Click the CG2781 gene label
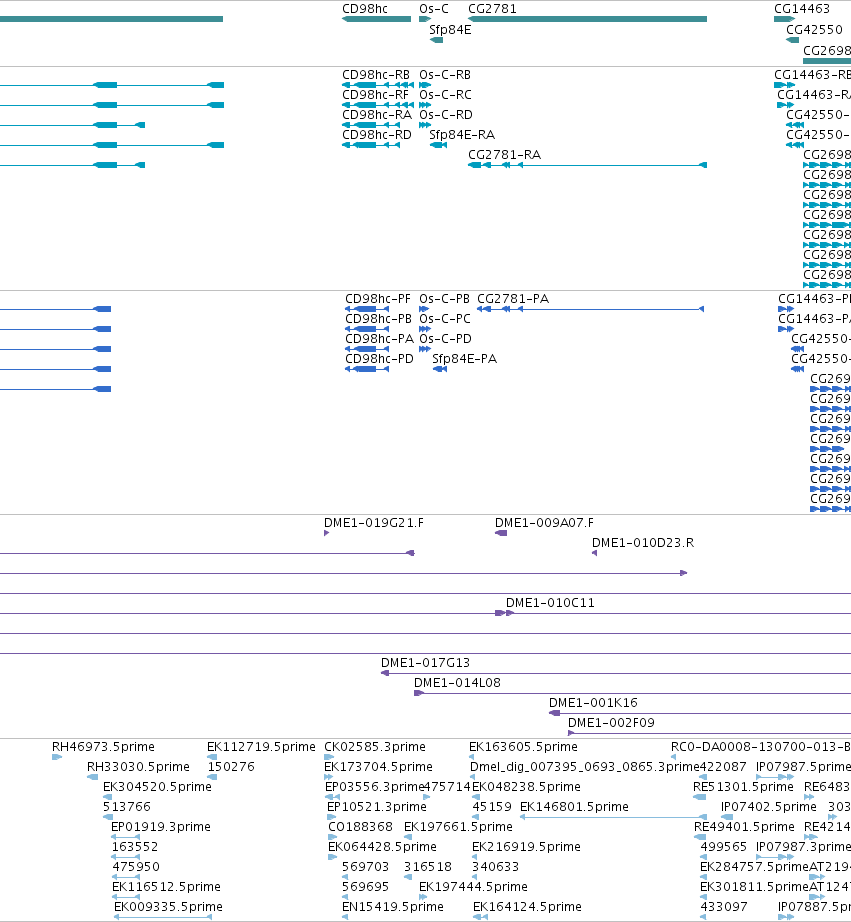The image size is (851, 922). click(x=492, y=9)
